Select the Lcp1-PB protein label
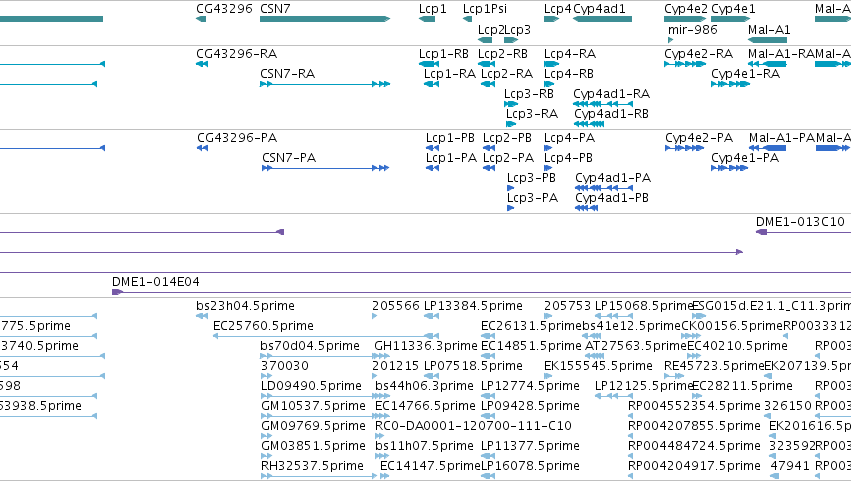This screenshot has height=481, width=851. [450, 138]
